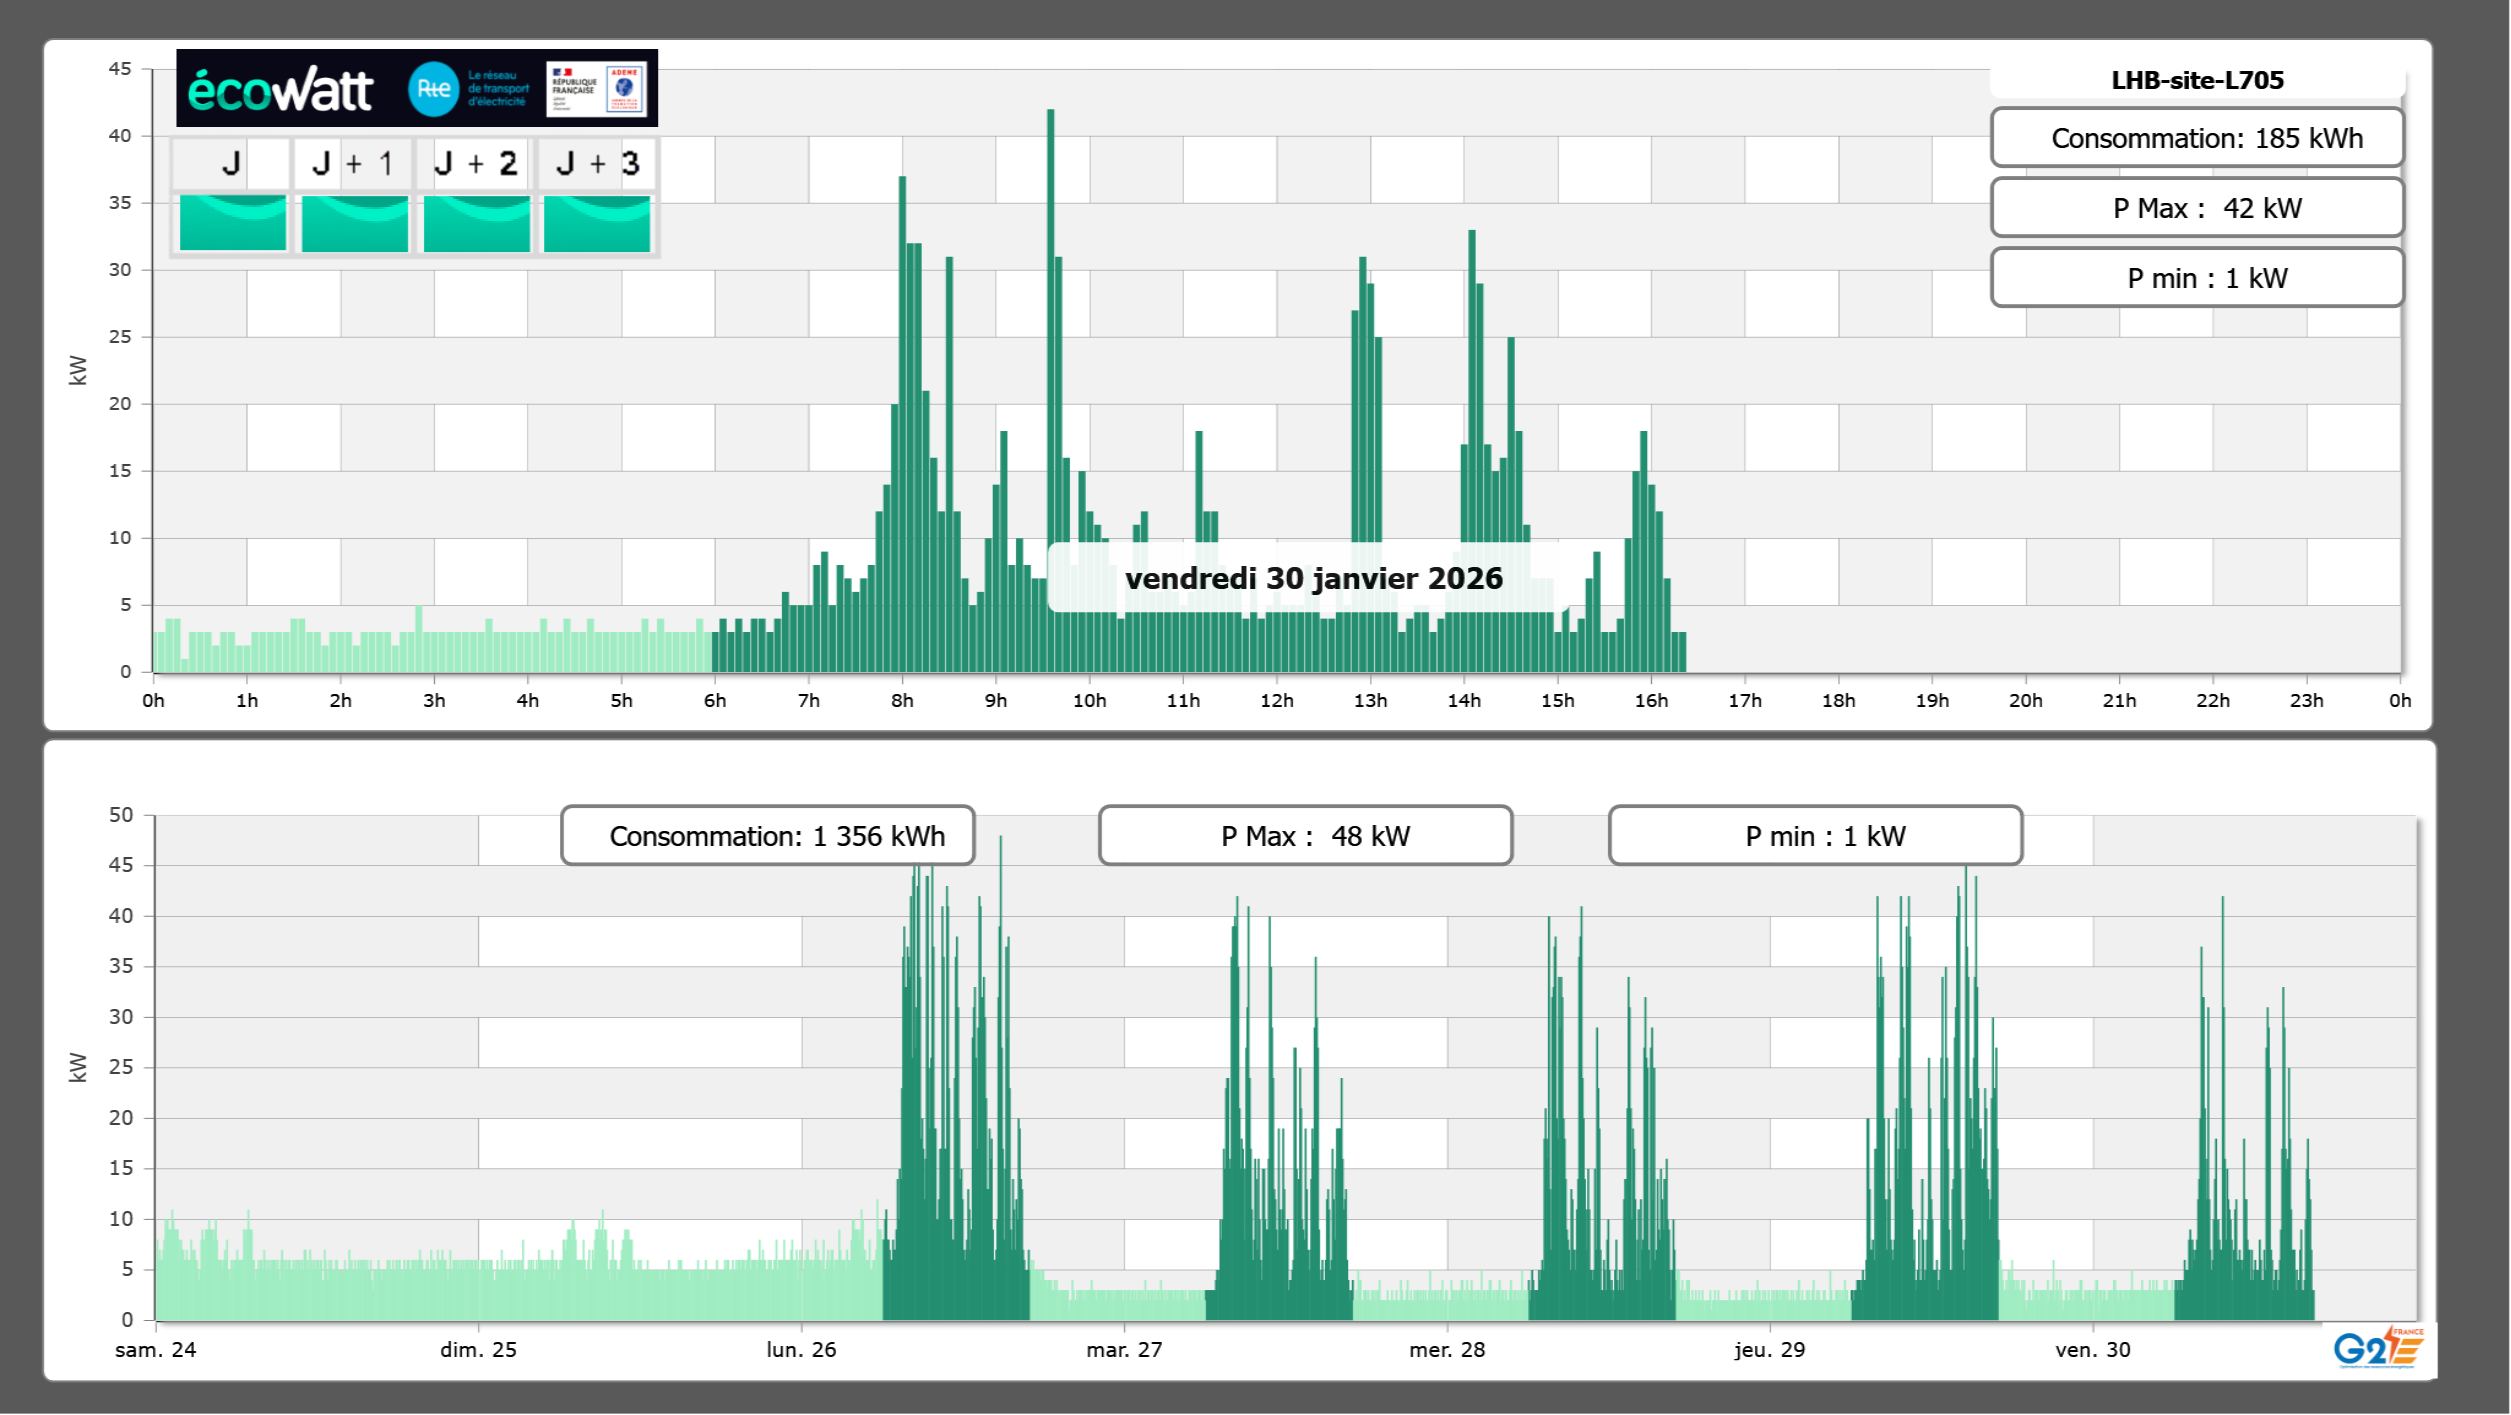Screen dimensions: 2511x1415
Task: Click the vendredi 30 janvier 2026 date label
Action: (1313, 579)
